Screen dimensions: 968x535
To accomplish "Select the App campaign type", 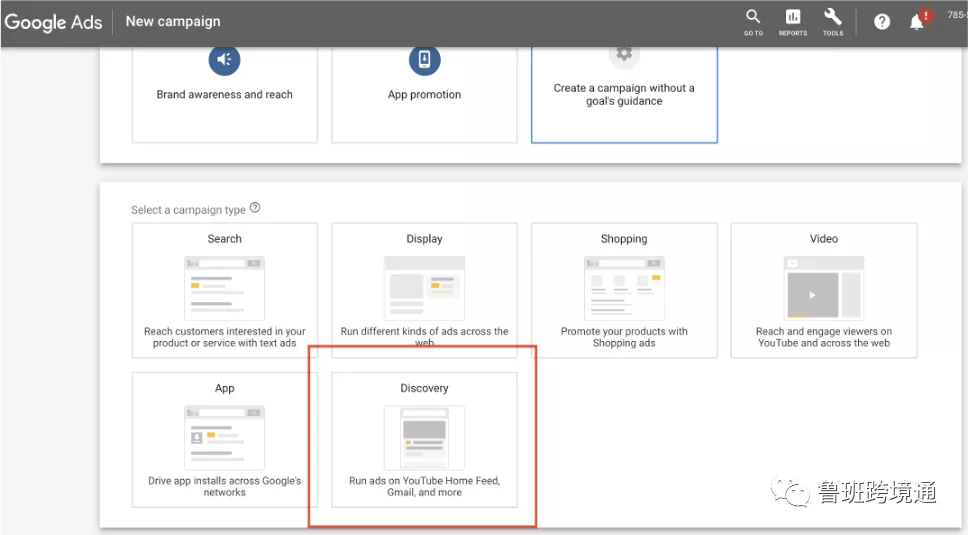I will (x=225, y=439).
